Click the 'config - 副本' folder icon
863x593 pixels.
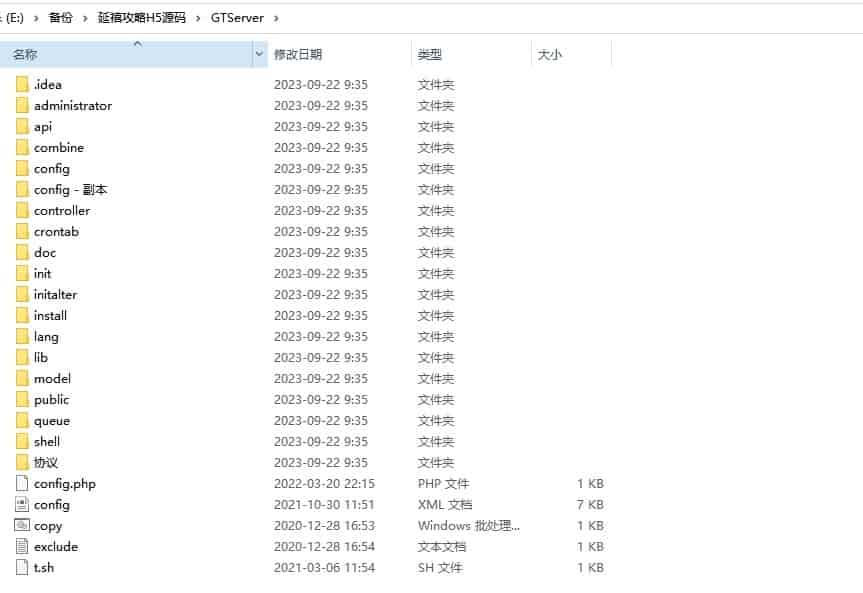coord(22,189)
